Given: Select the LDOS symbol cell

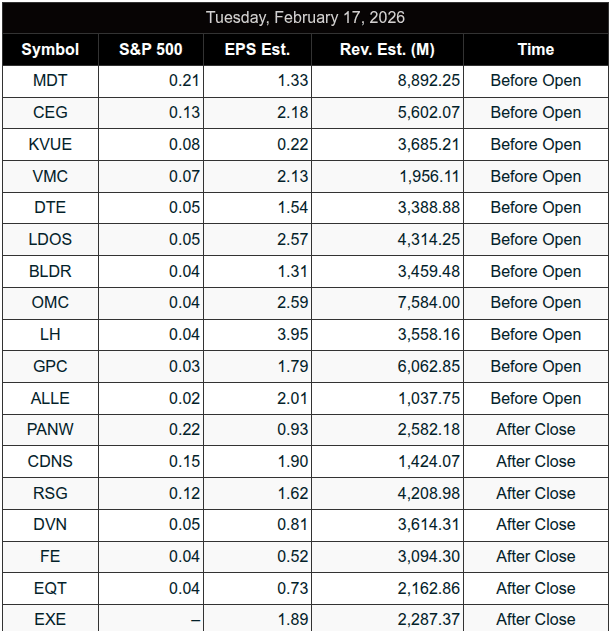Looking at the screenshot, I should pyautogui.click(x=50, y=239).
